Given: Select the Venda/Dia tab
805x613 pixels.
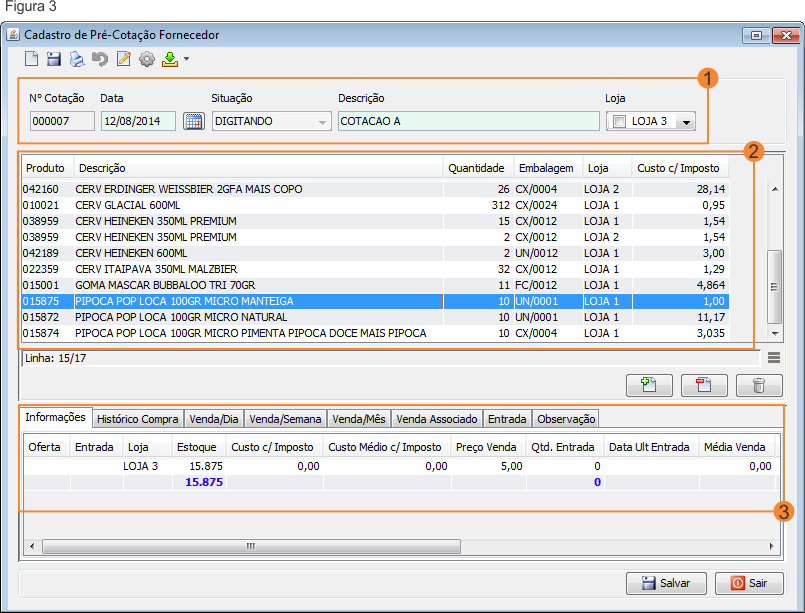Looking at the screenshot, I should click(214, 419).
